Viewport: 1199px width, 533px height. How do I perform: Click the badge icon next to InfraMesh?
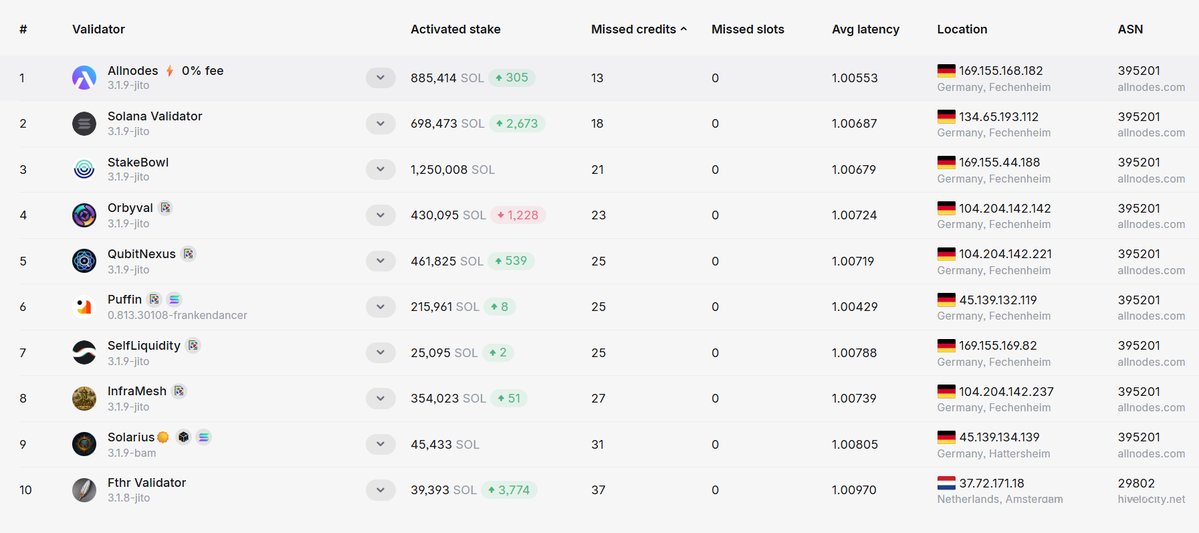click(179, 392)
